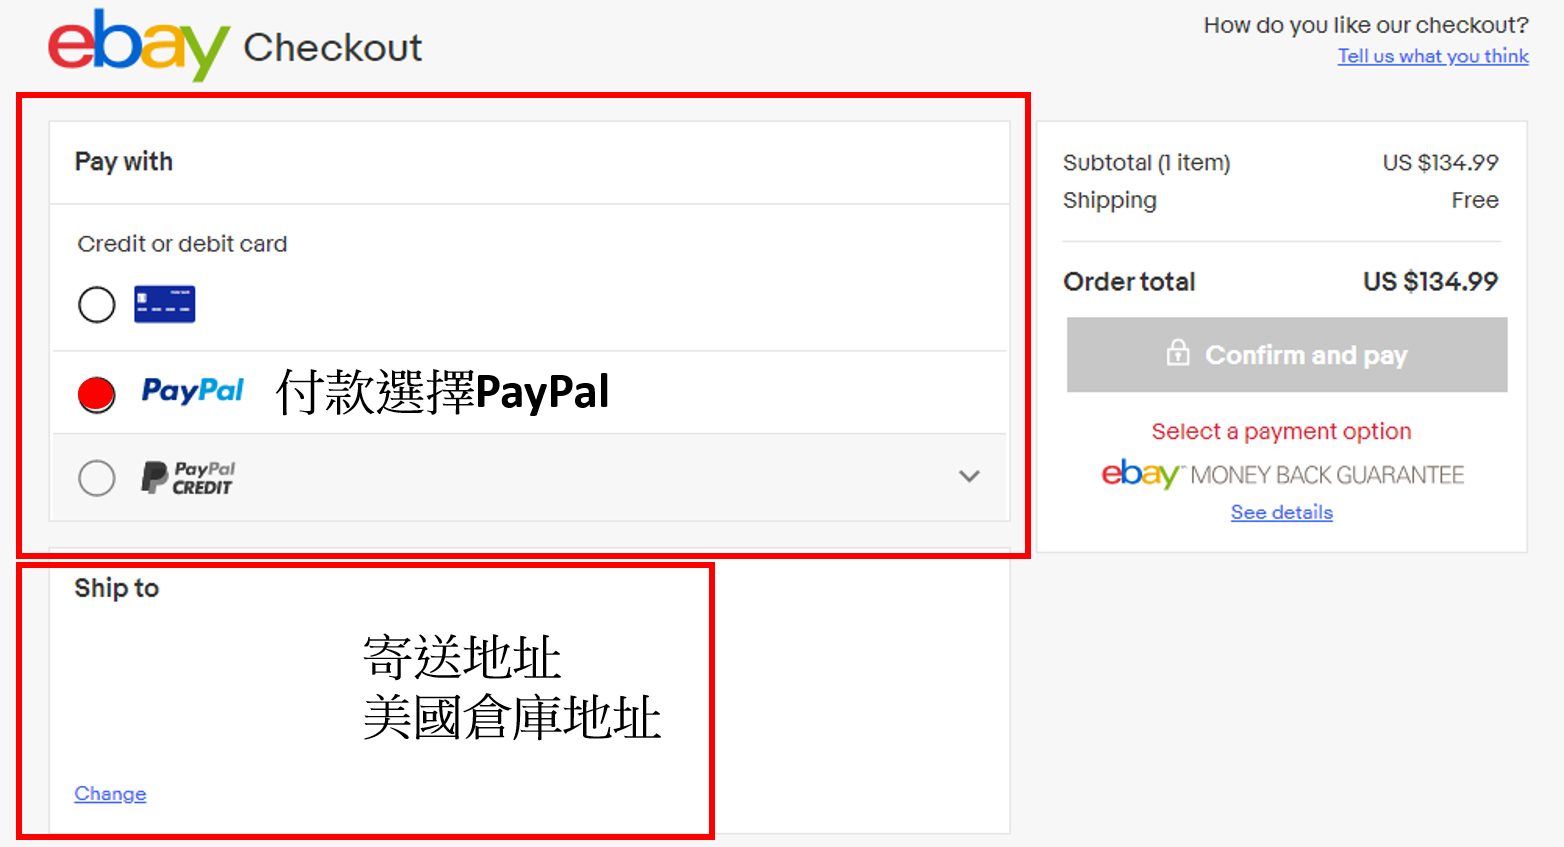Select the PayPal Credit radio button

pyautogui.click(x=97, y=478)
